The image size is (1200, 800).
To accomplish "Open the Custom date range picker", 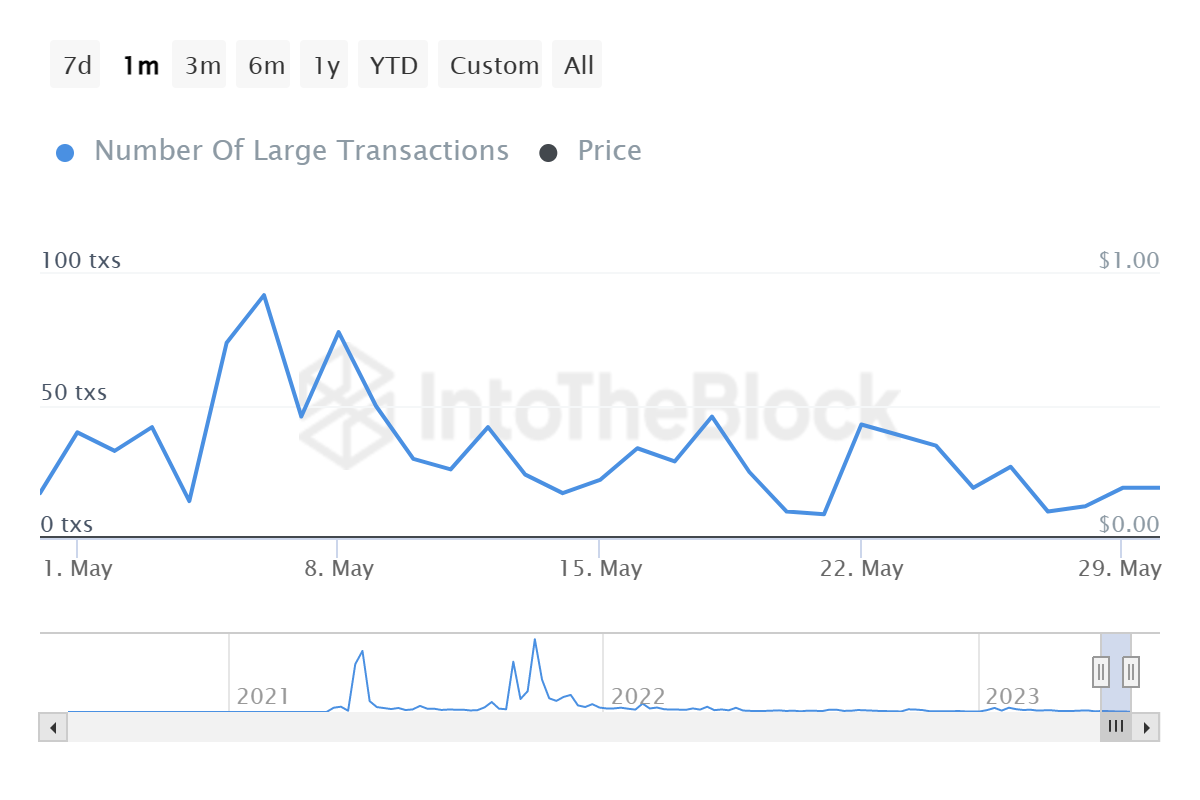I will (494, 65).
